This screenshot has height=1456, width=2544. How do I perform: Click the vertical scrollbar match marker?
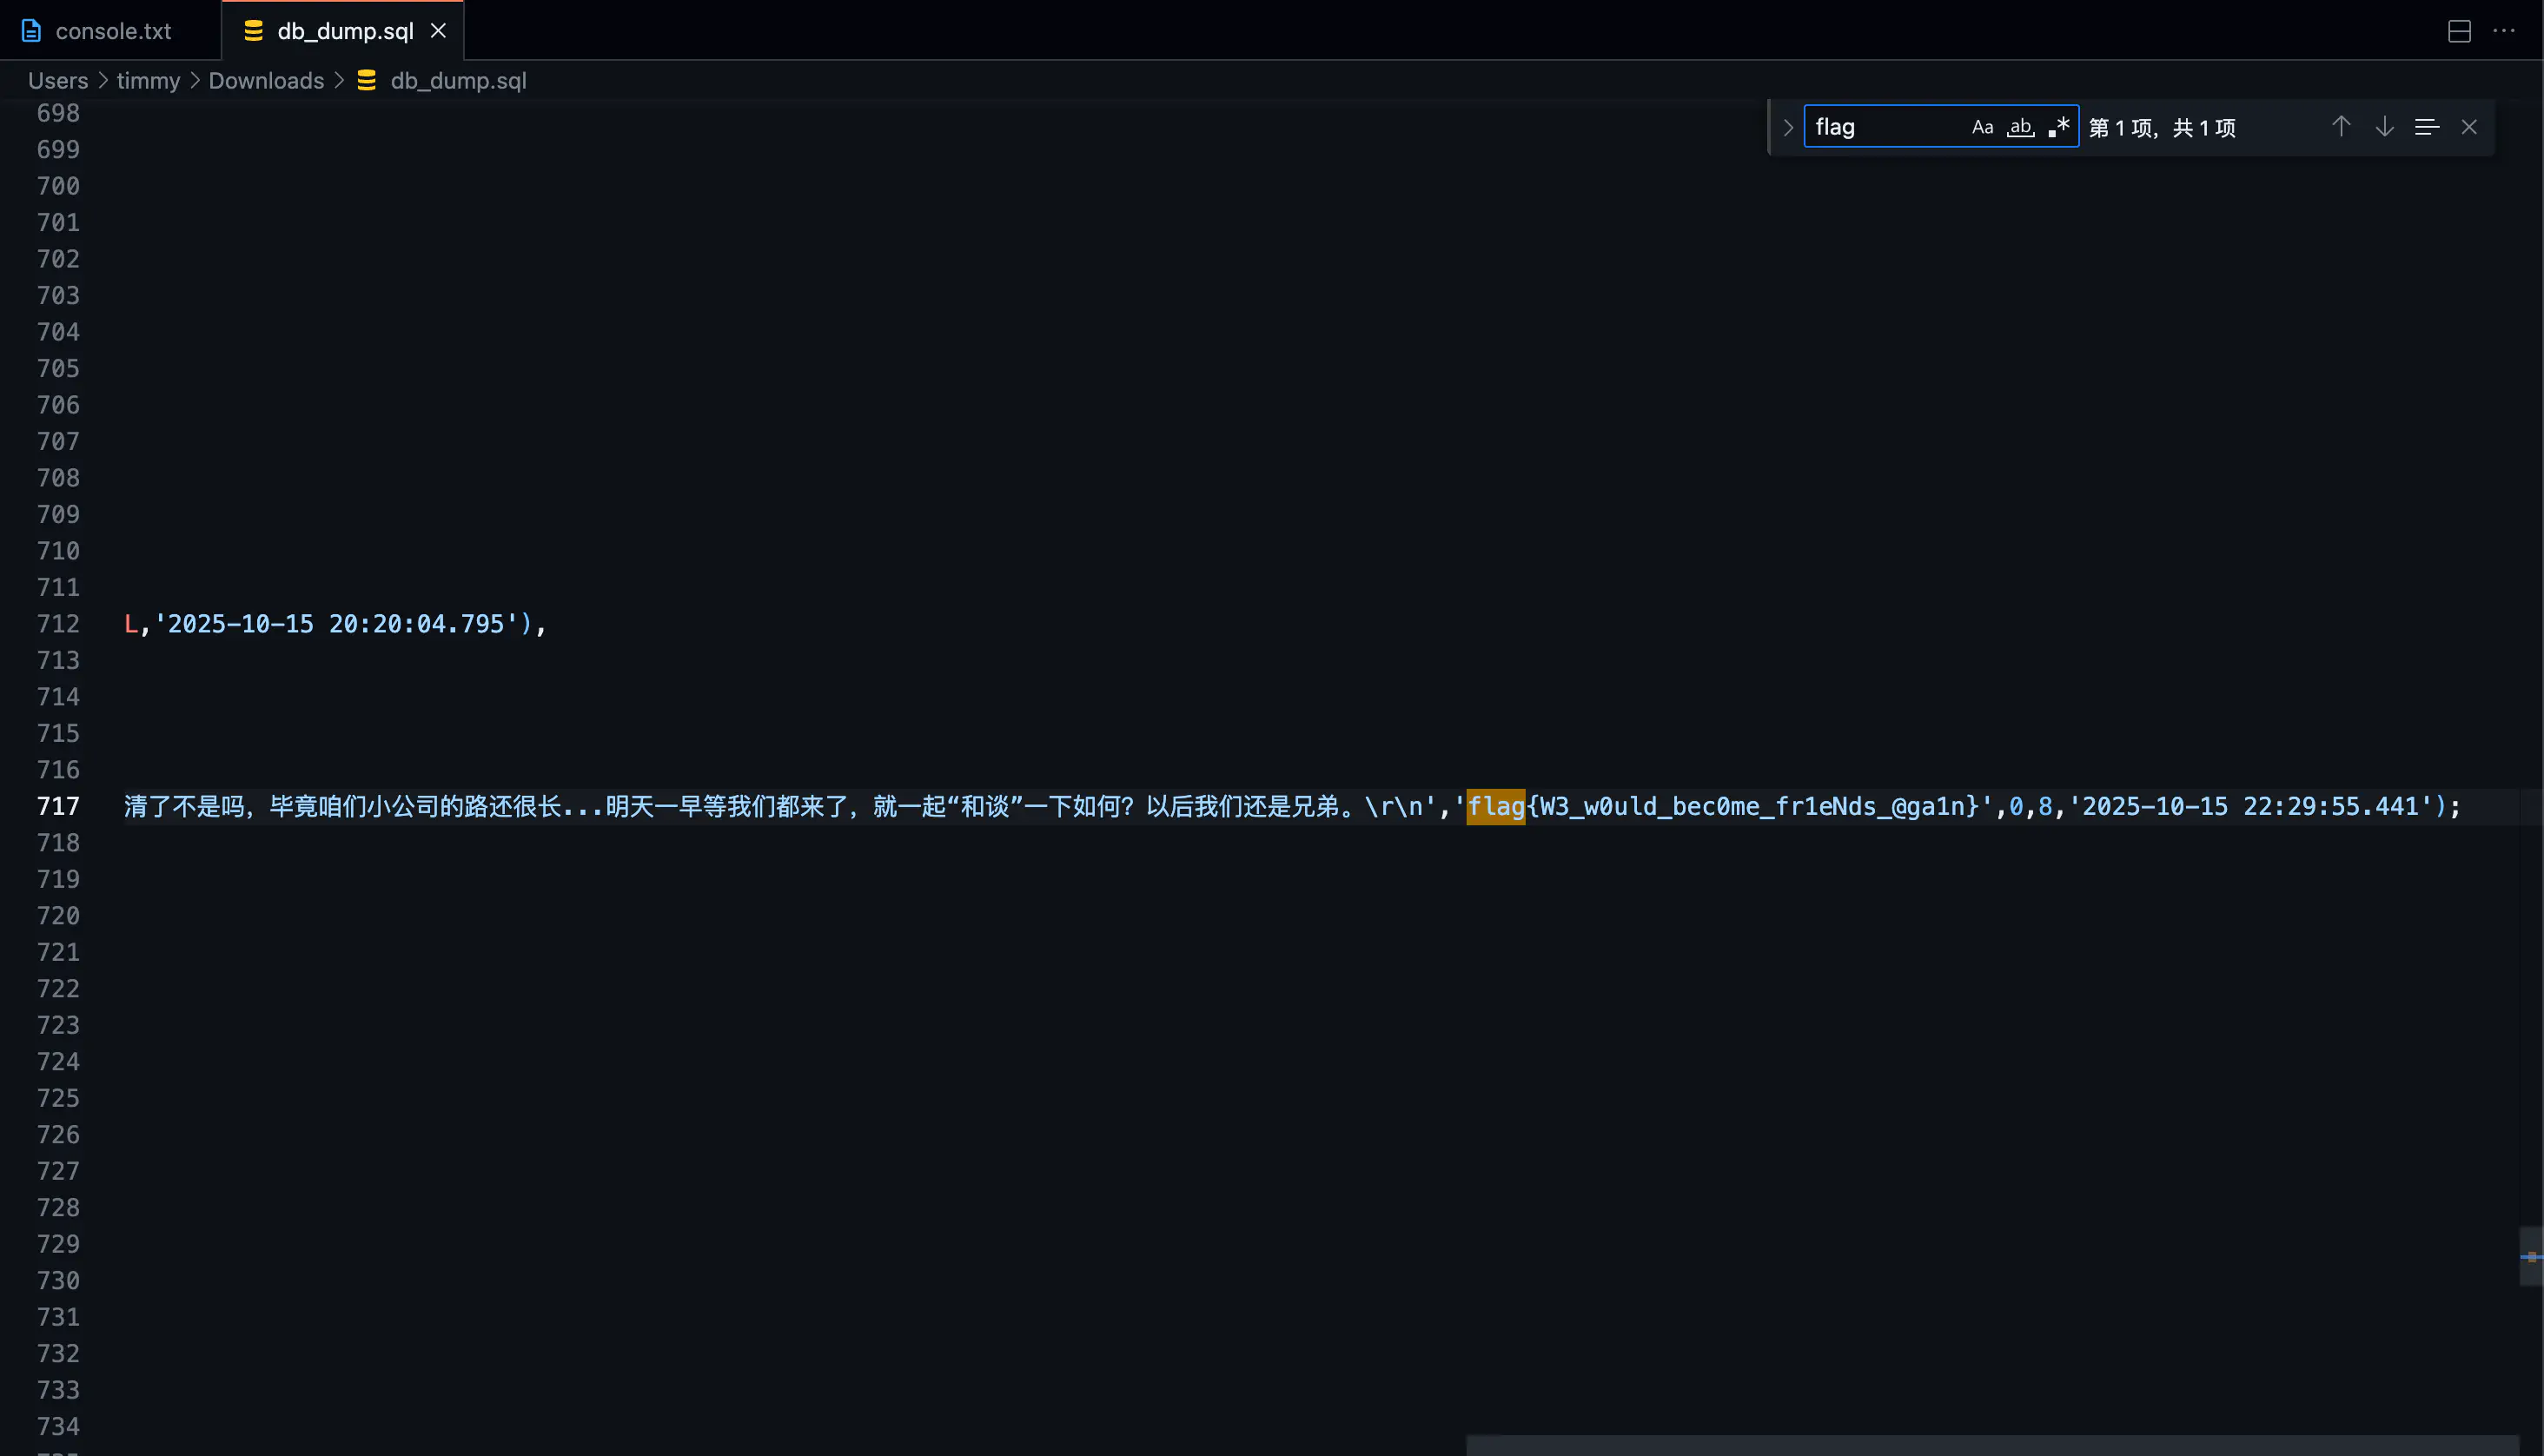coord(2531,1257)
